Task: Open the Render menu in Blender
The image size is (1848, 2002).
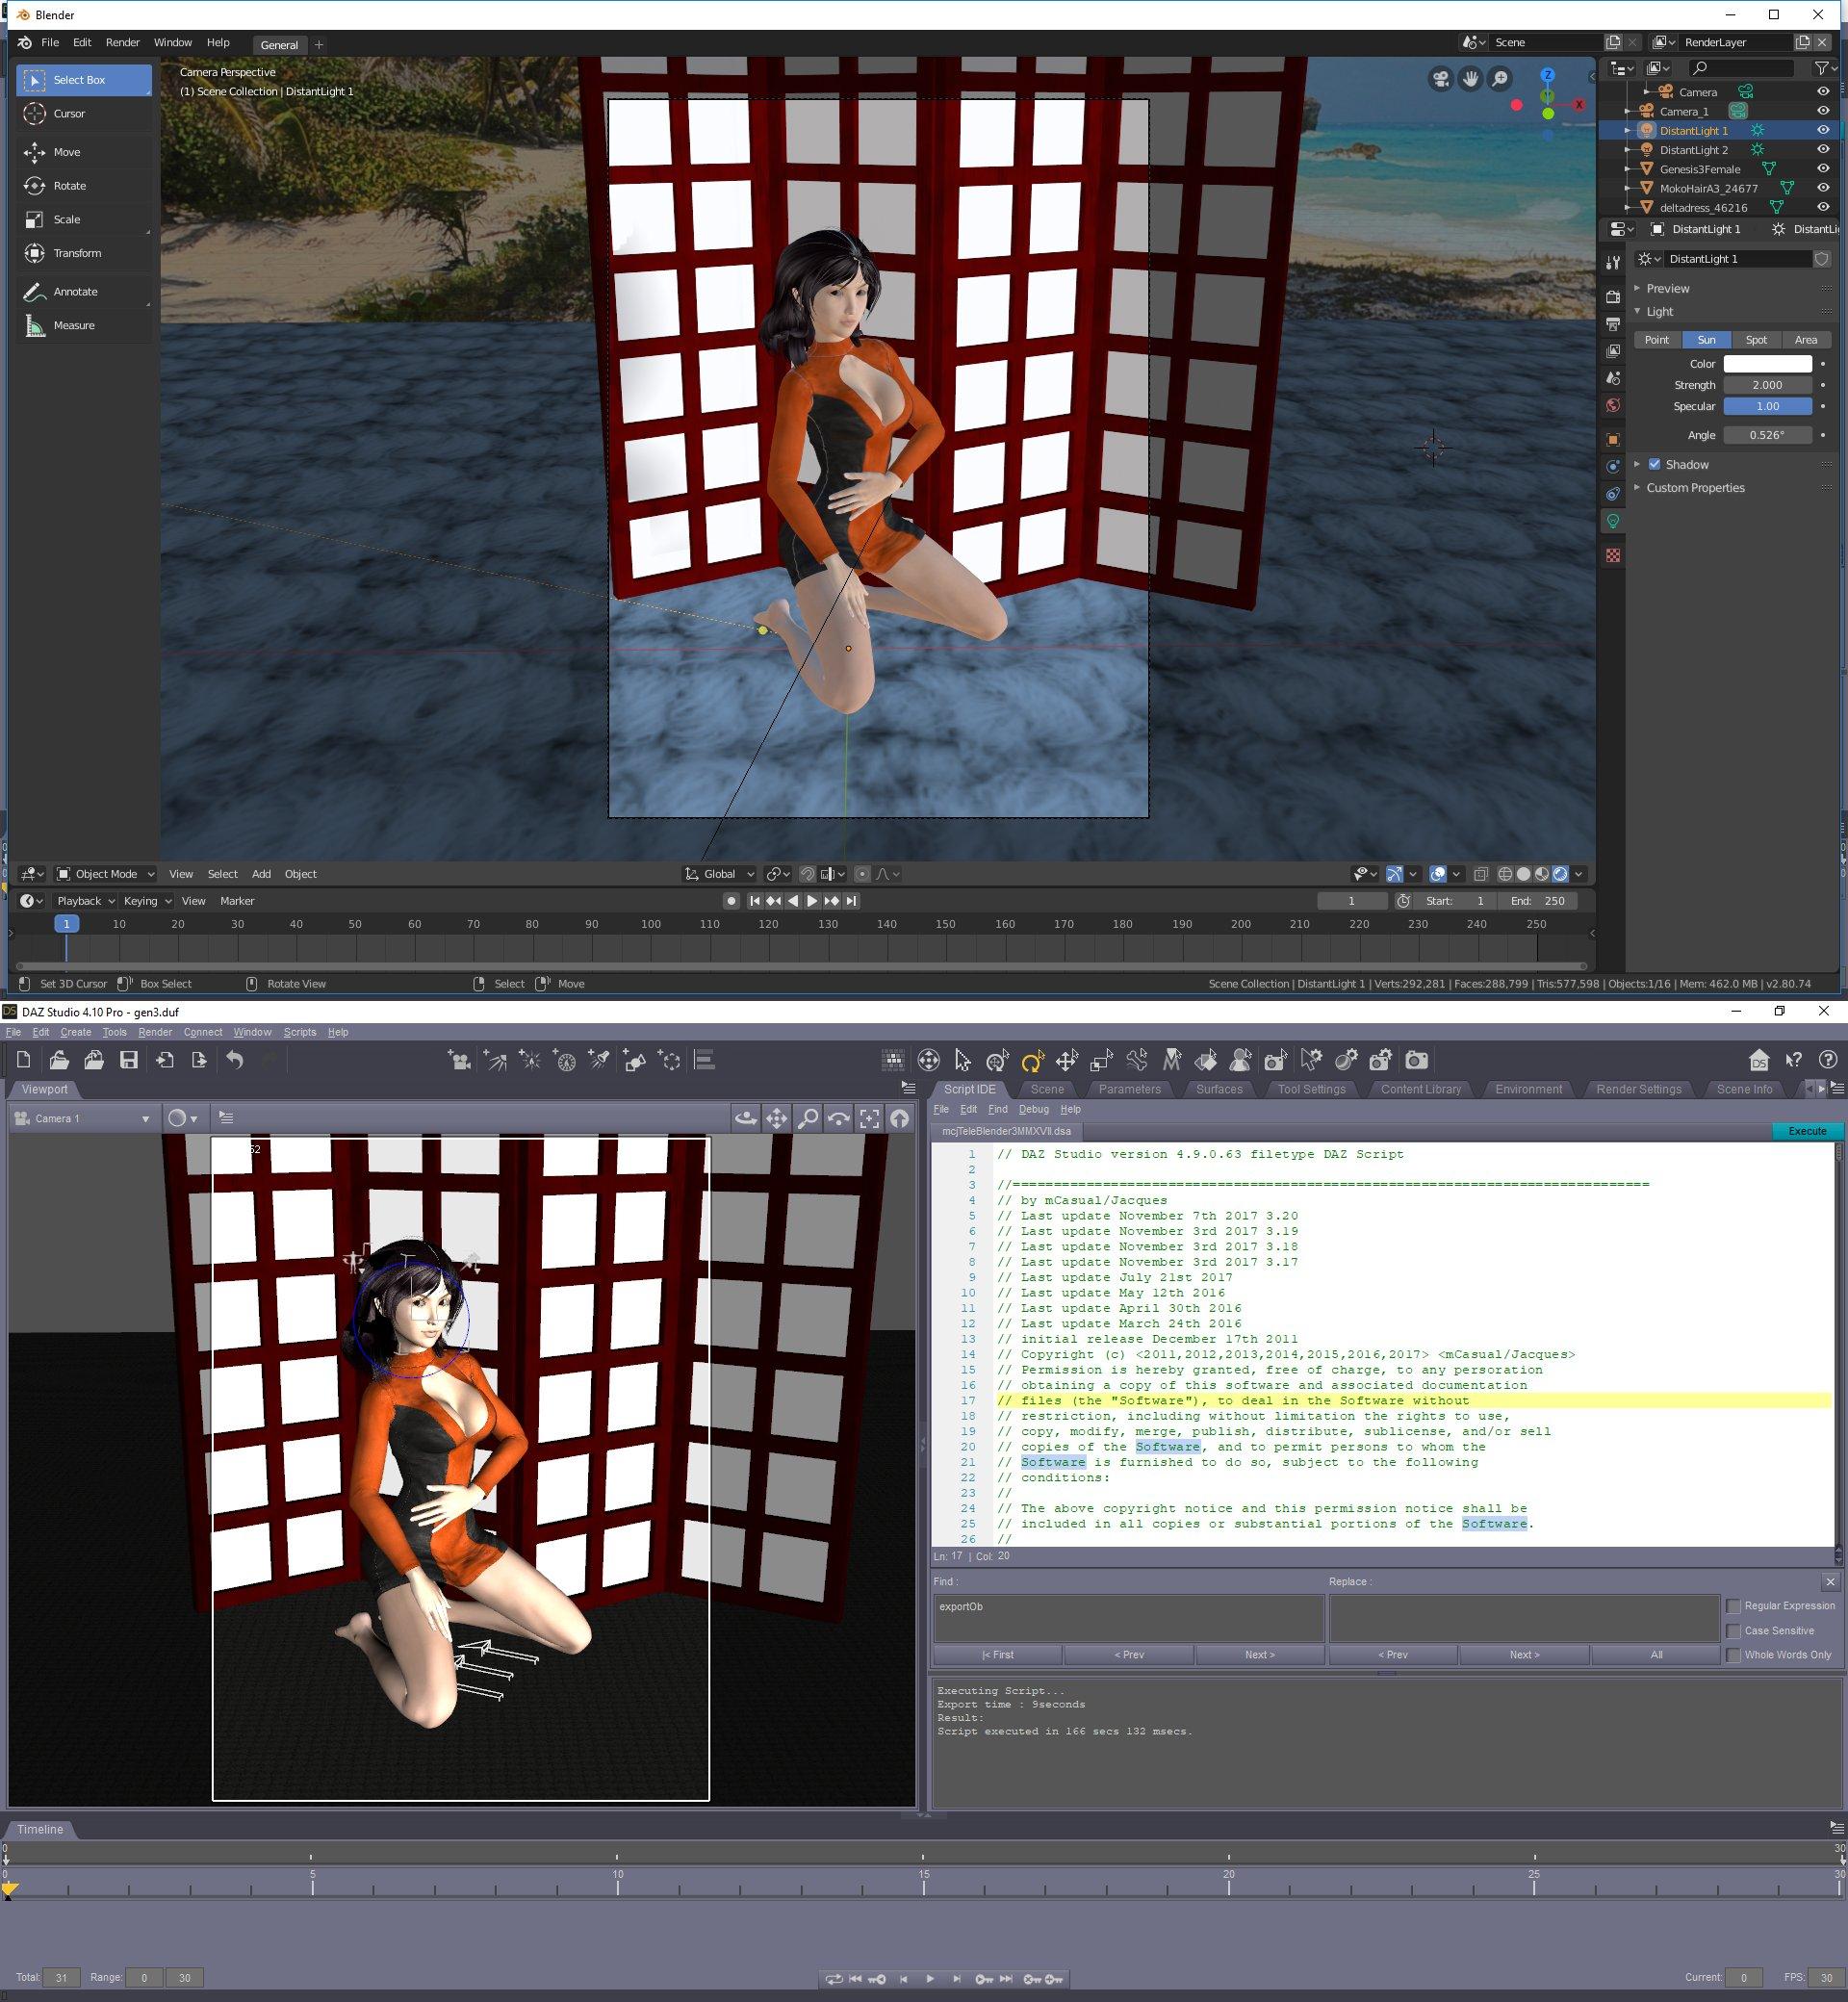Action: coord(122,43)
